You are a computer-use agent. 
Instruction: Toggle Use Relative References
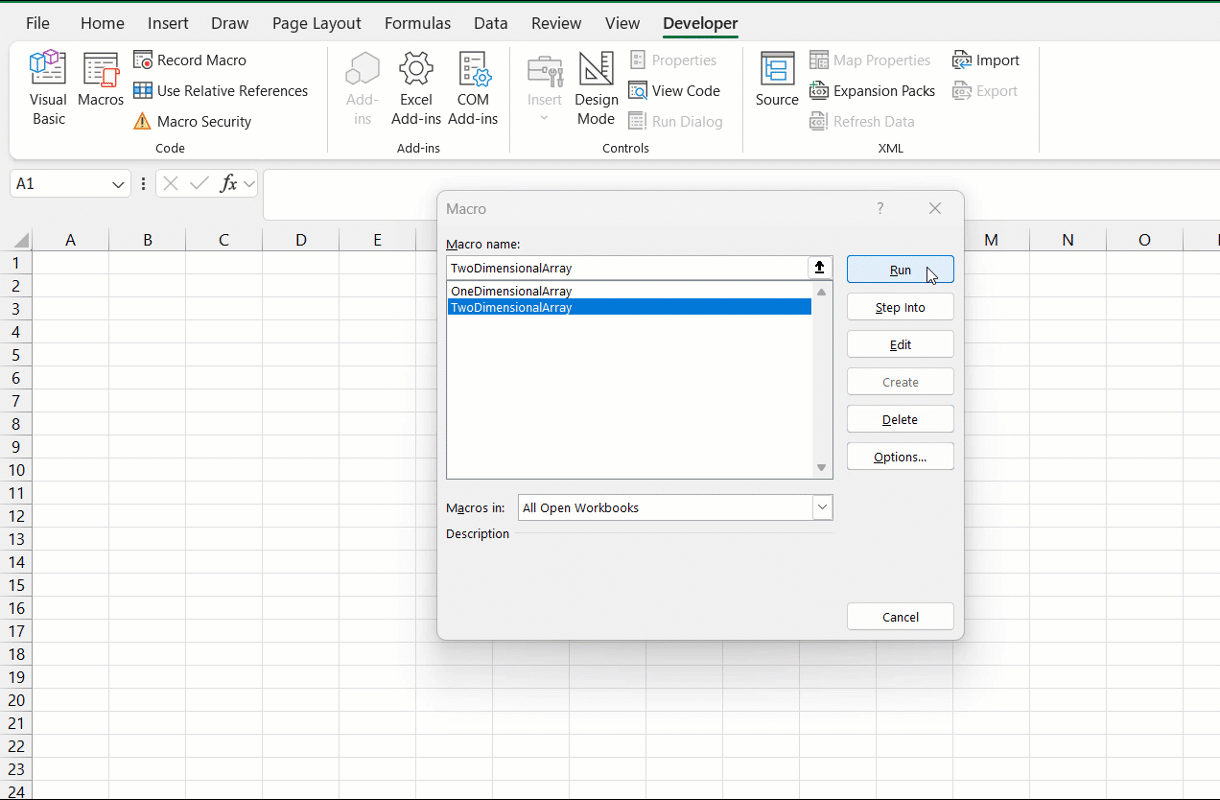(221, 91)
